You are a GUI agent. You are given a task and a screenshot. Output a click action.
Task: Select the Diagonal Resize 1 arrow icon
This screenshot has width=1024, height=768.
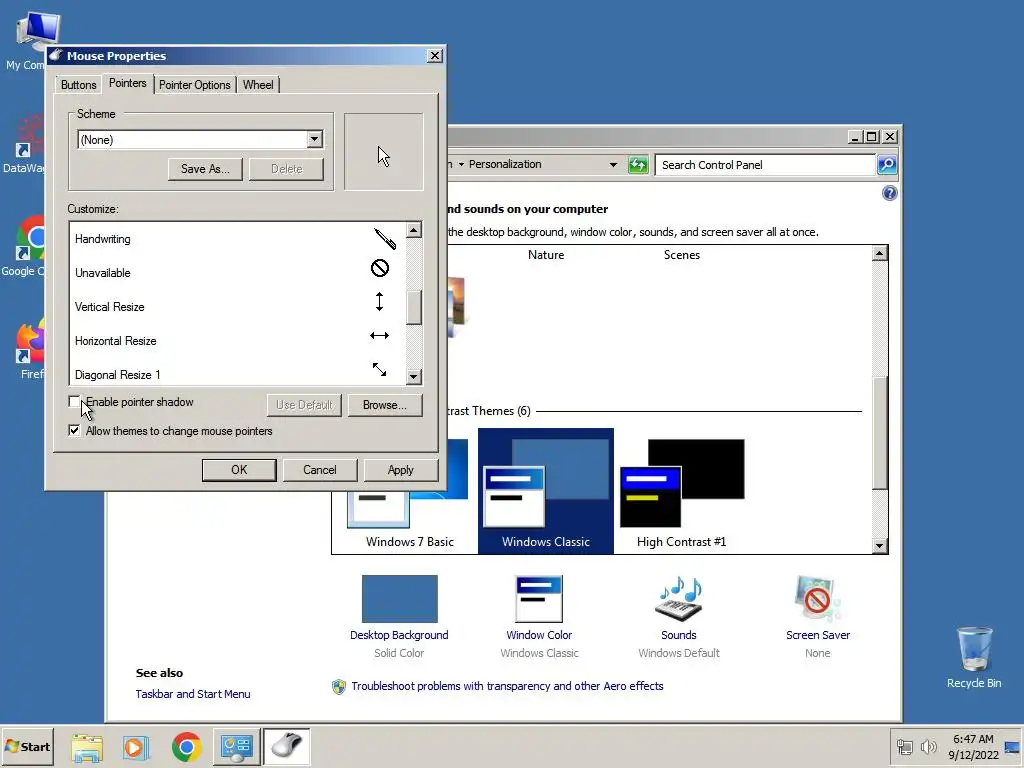[x=379, y=370]
